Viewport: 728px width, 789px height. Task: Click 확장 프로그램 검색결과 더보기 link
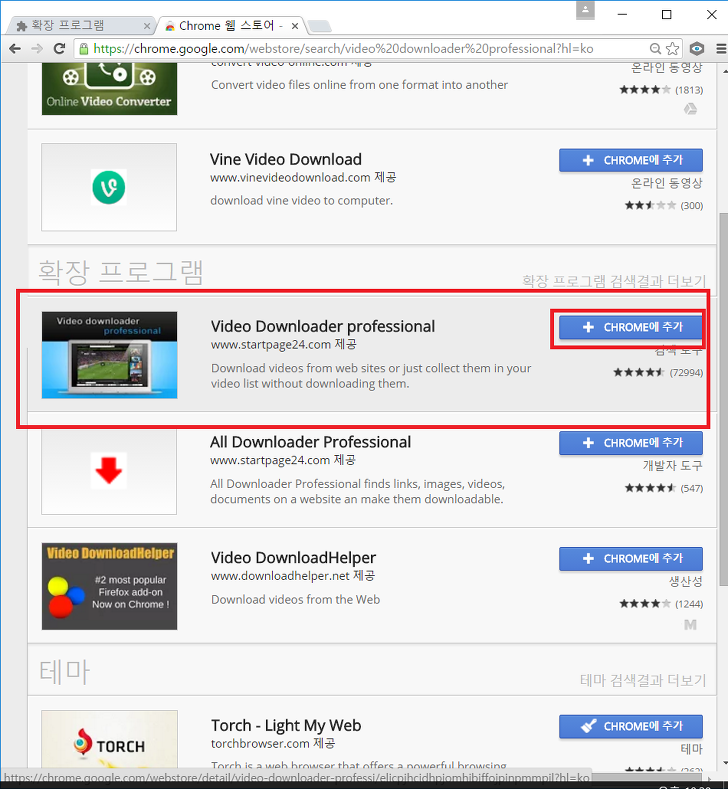[614, 281]
